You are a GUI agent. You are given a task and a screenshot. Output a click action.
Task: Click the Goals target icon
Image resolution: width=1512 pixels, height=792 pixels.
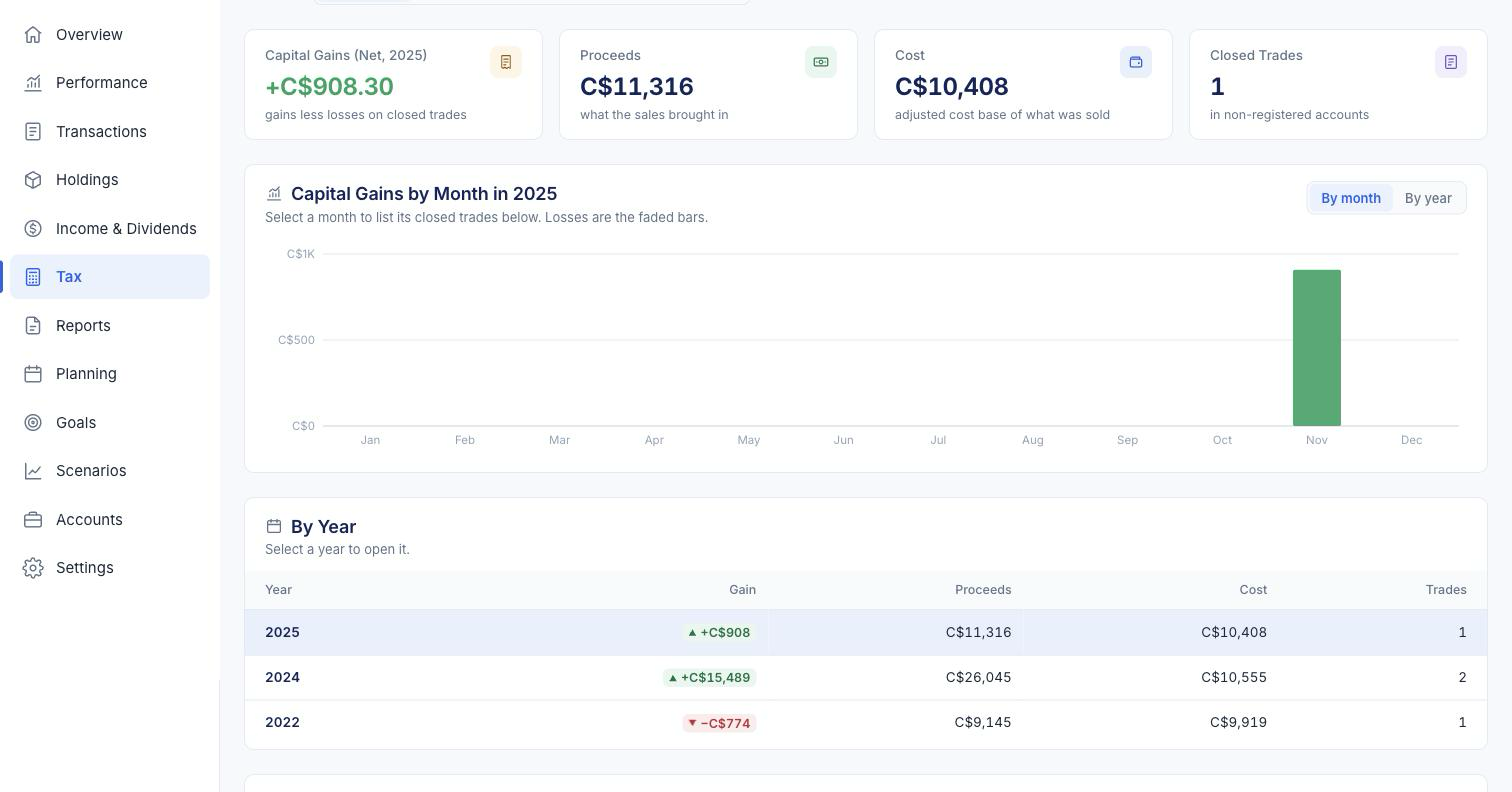point(33,423)
